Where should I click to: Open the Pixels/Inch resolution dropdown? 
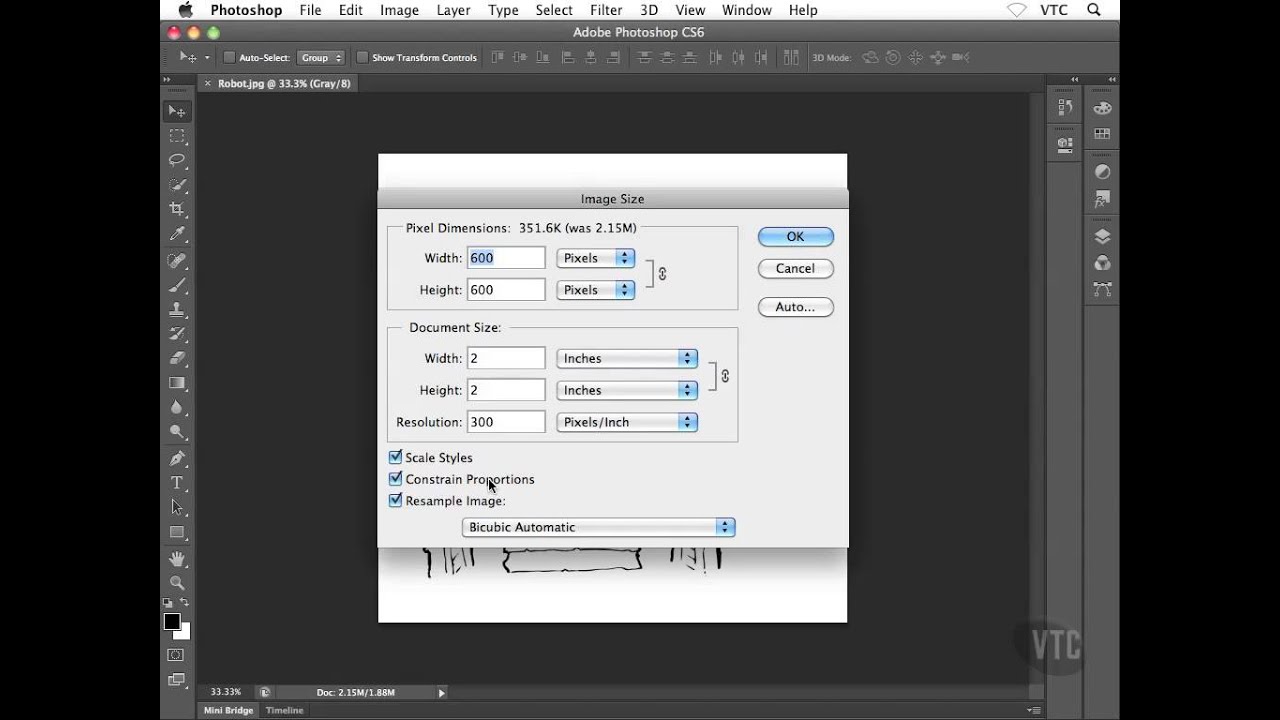627,422
